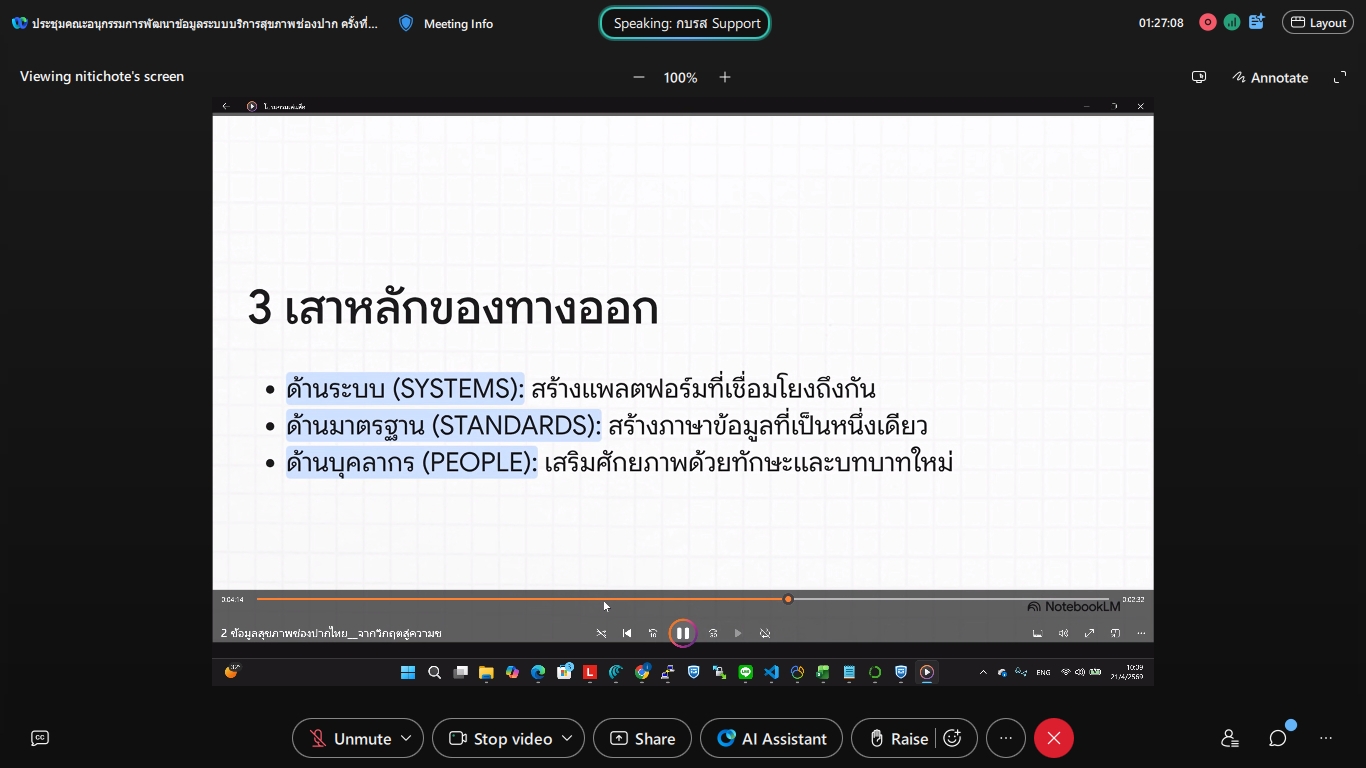Open reactions smiley icon

tap(953, 738)
